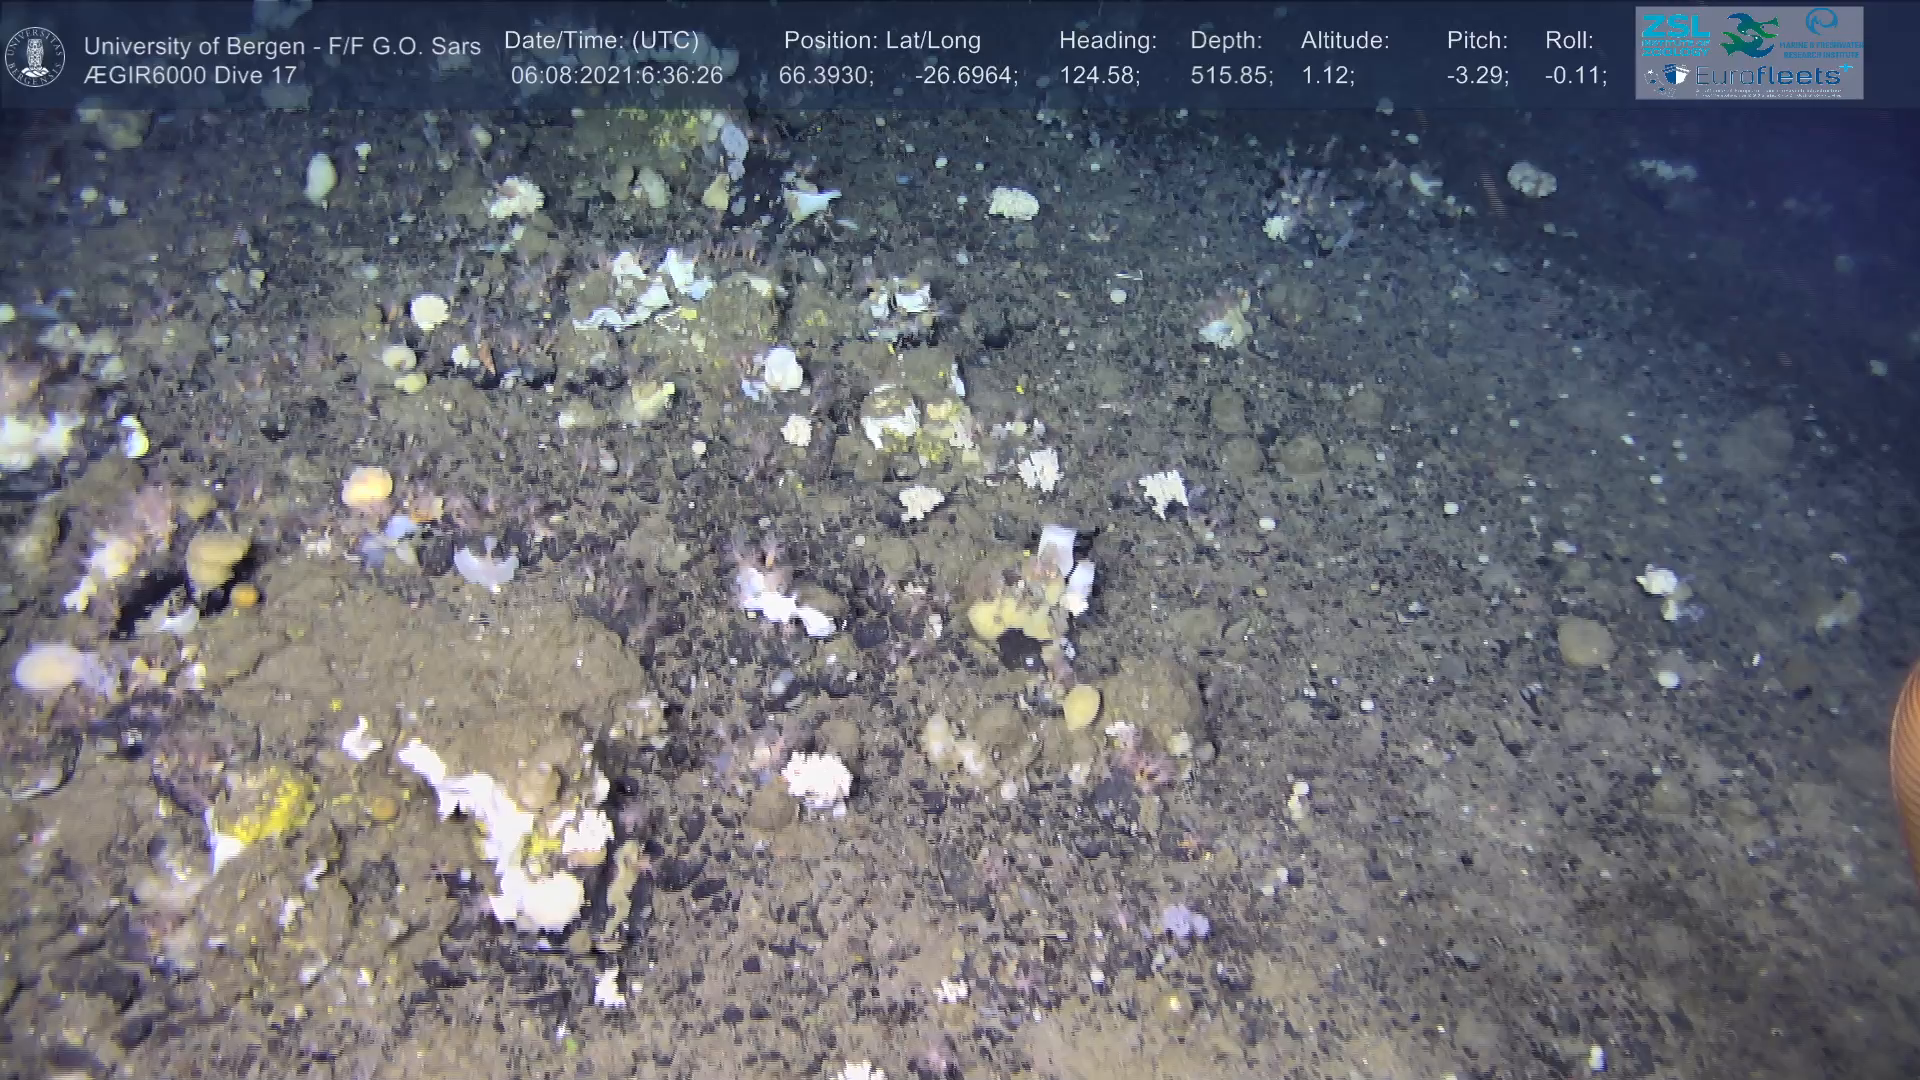Click the Depth reading 515.85
The image size is (1920, 1080).
pyautogui.click(x=1230, y=76)
